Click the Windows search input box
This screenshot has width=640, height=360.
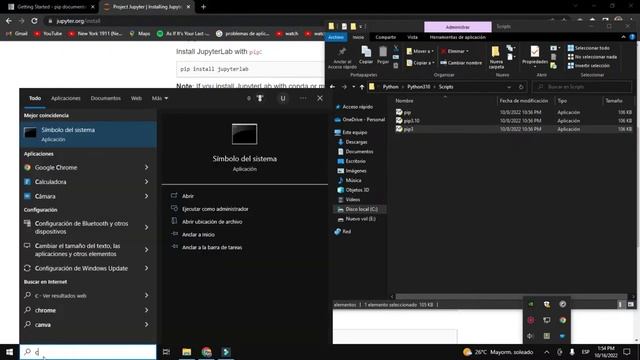(88, 352)
